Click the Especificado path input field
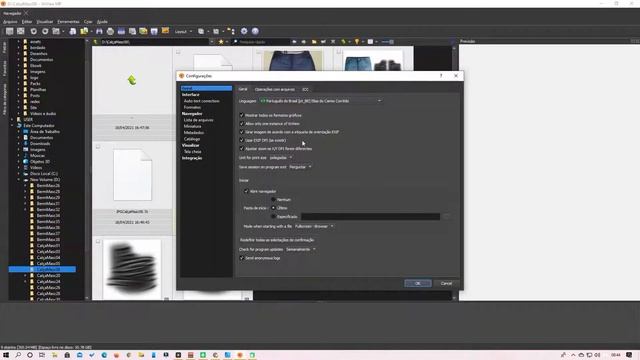 tap(370, 217)
